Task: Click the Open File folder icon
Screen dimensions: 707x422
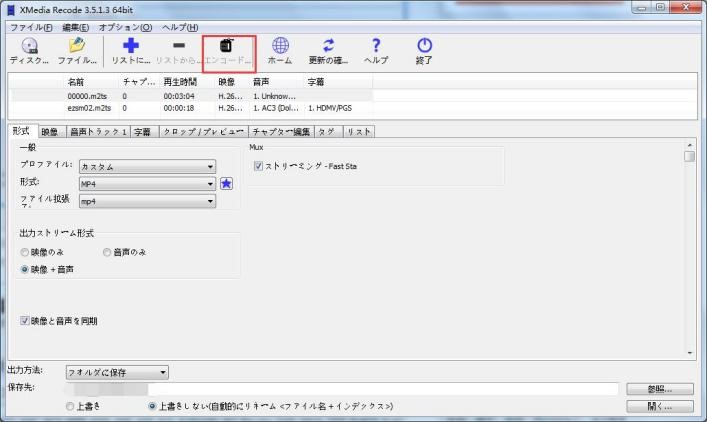Action: (76, 46)
